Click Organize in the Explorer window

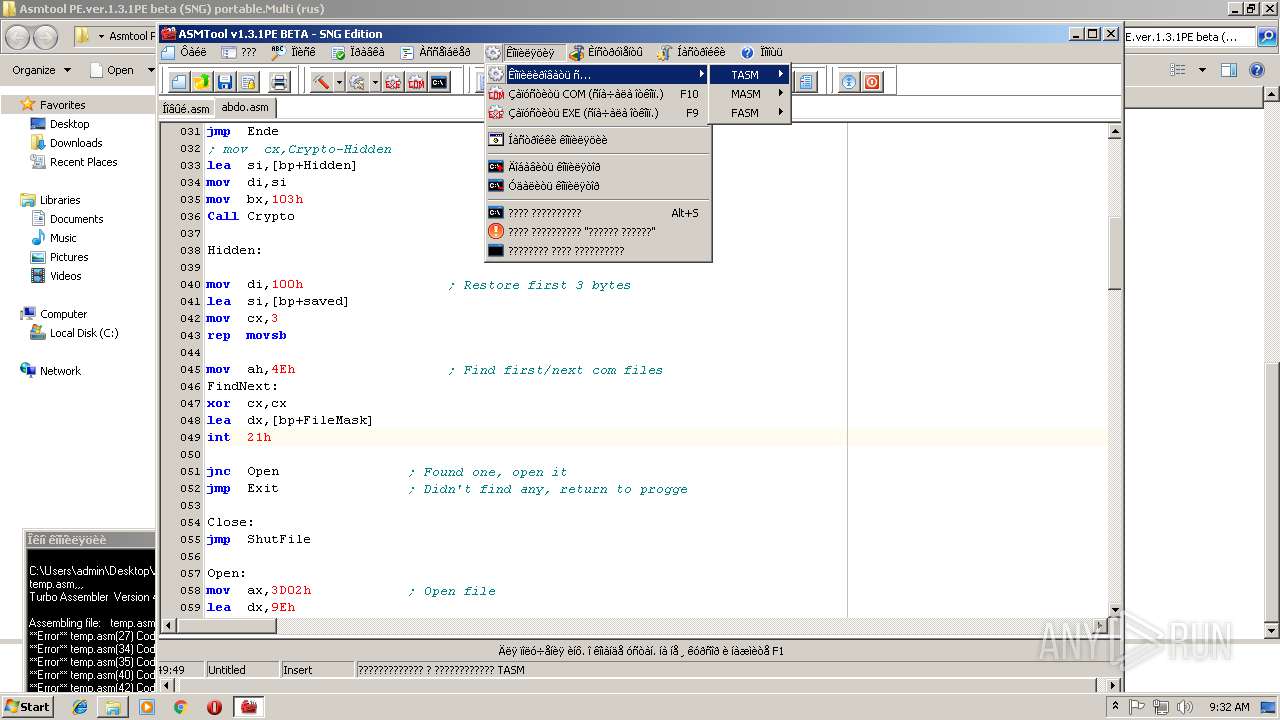(42, 70)
